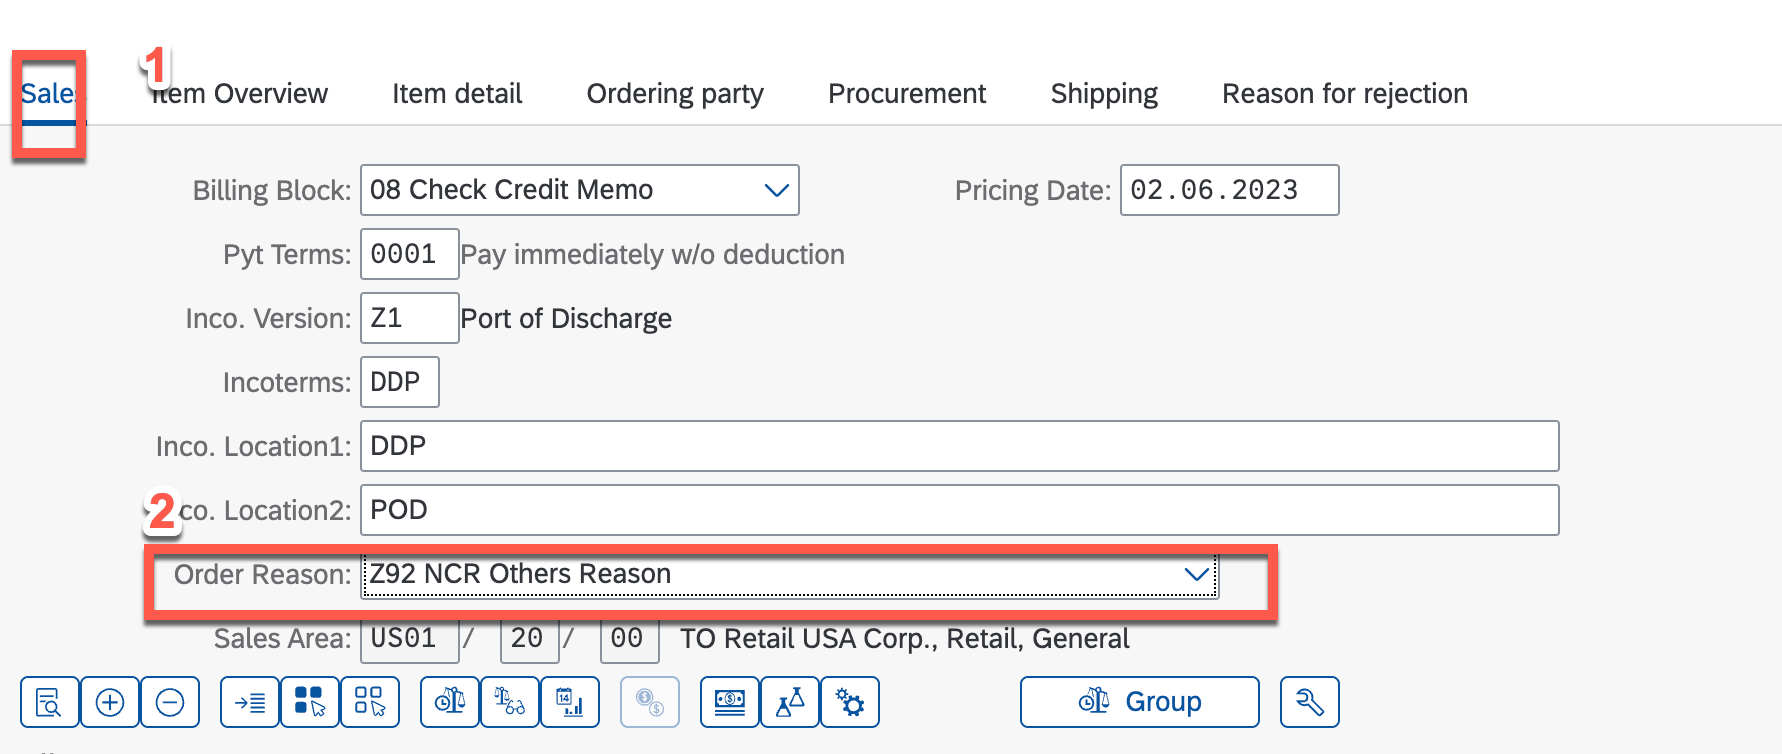This screenshot has width=1782, height=754.
Task: Click the arrow with lines indent icon
Action: click(x=250, y=702)
